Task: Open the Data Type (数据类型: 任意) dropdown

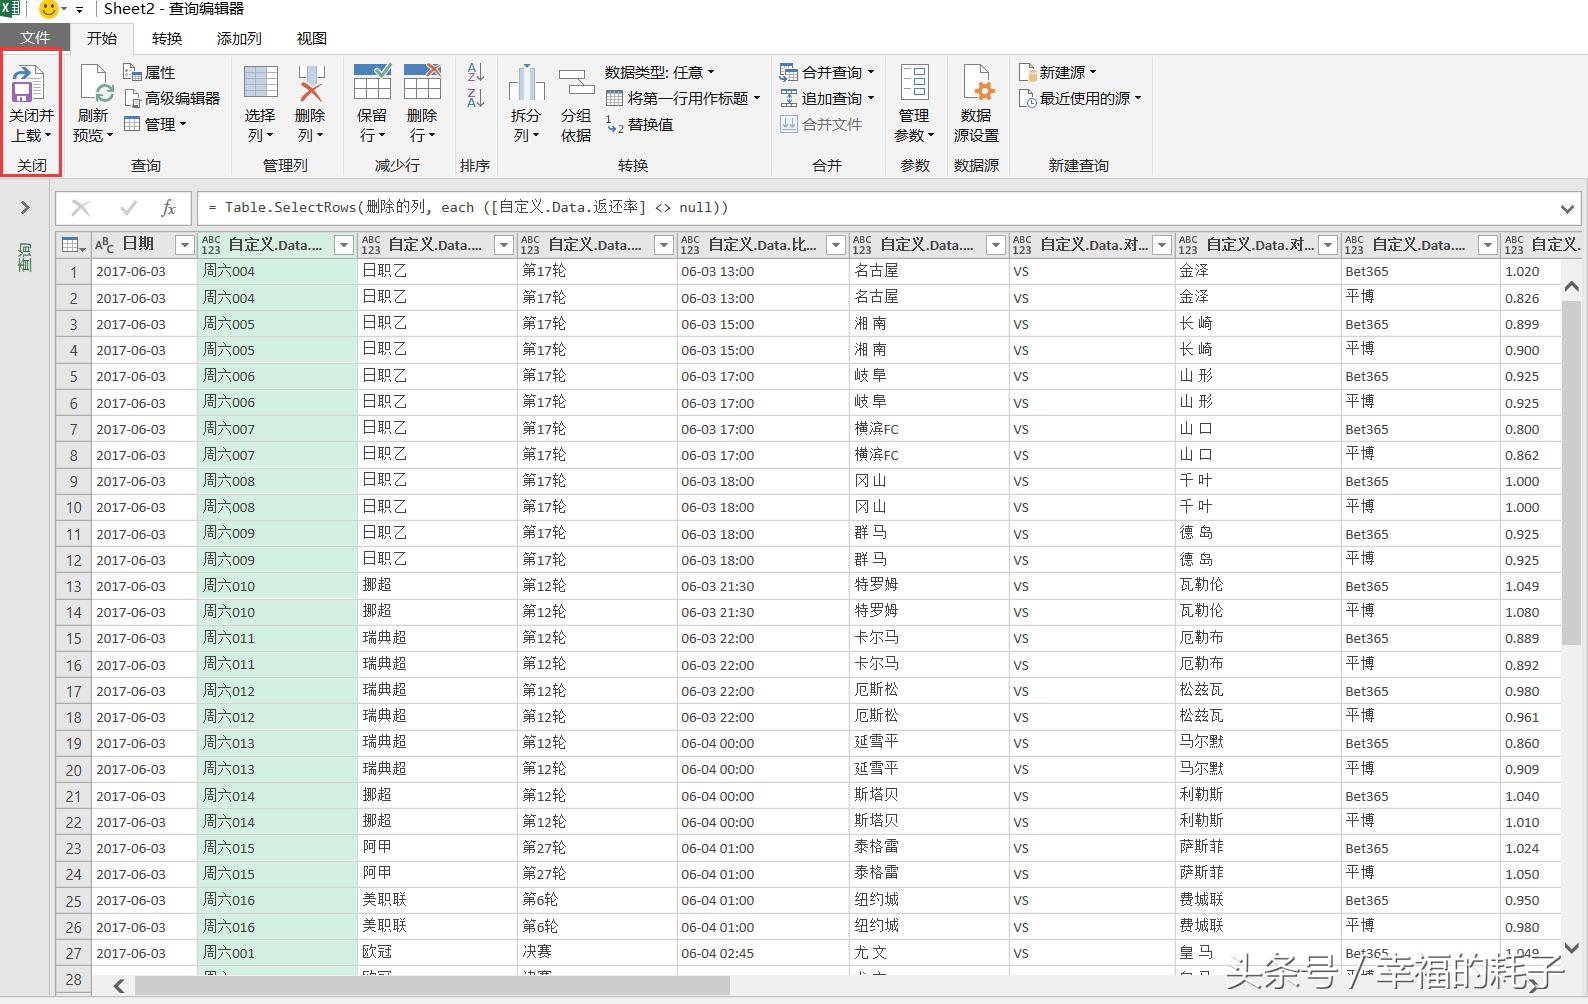Action: pos(659,72)
